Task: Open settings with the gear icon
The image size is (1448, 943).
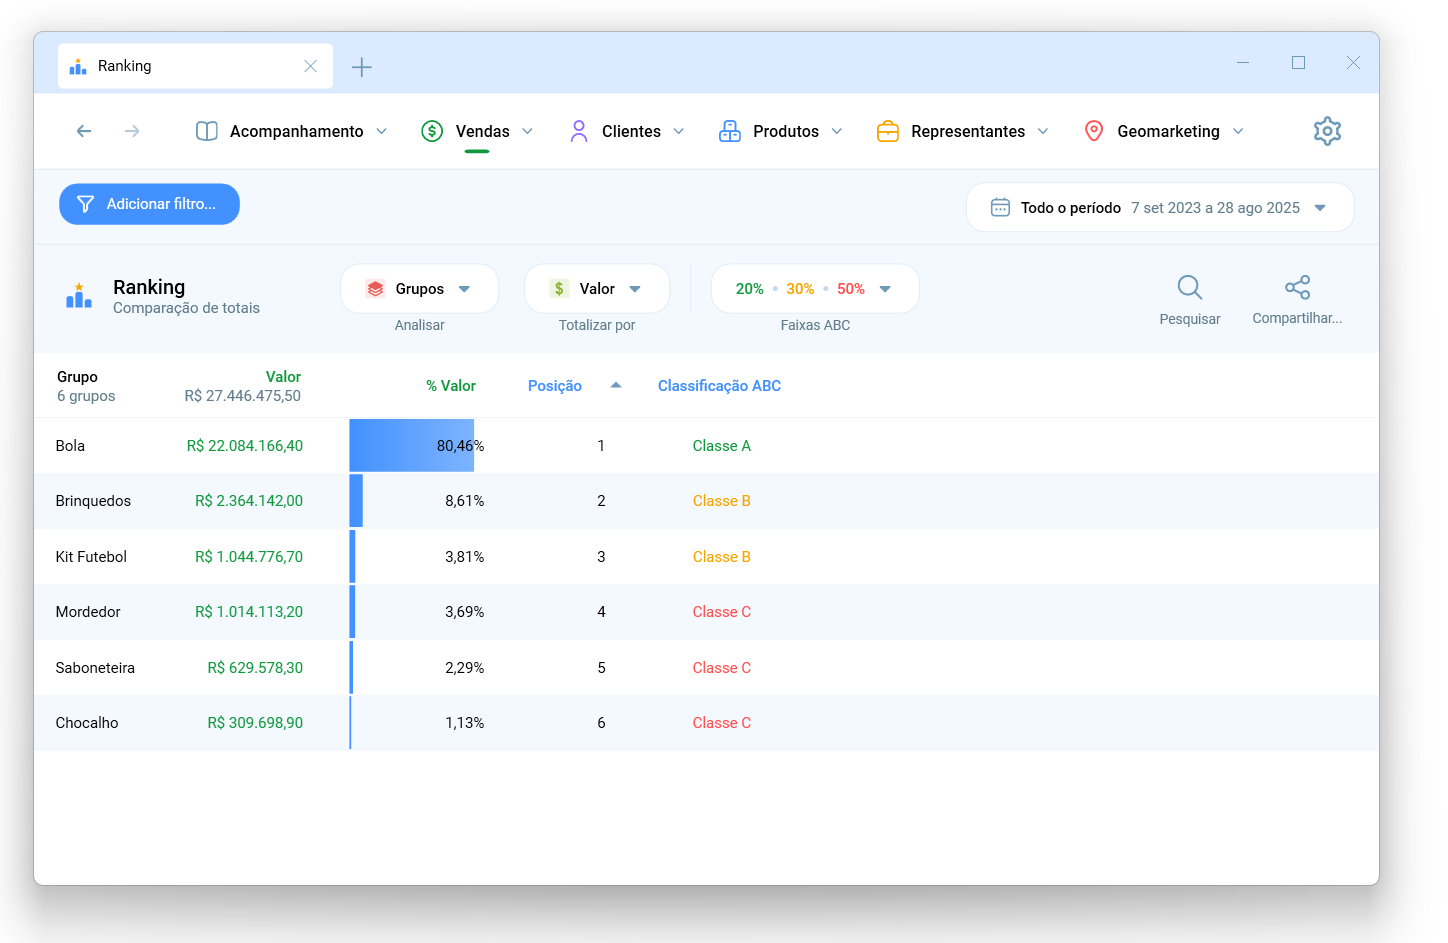Action: [1327, 131]
